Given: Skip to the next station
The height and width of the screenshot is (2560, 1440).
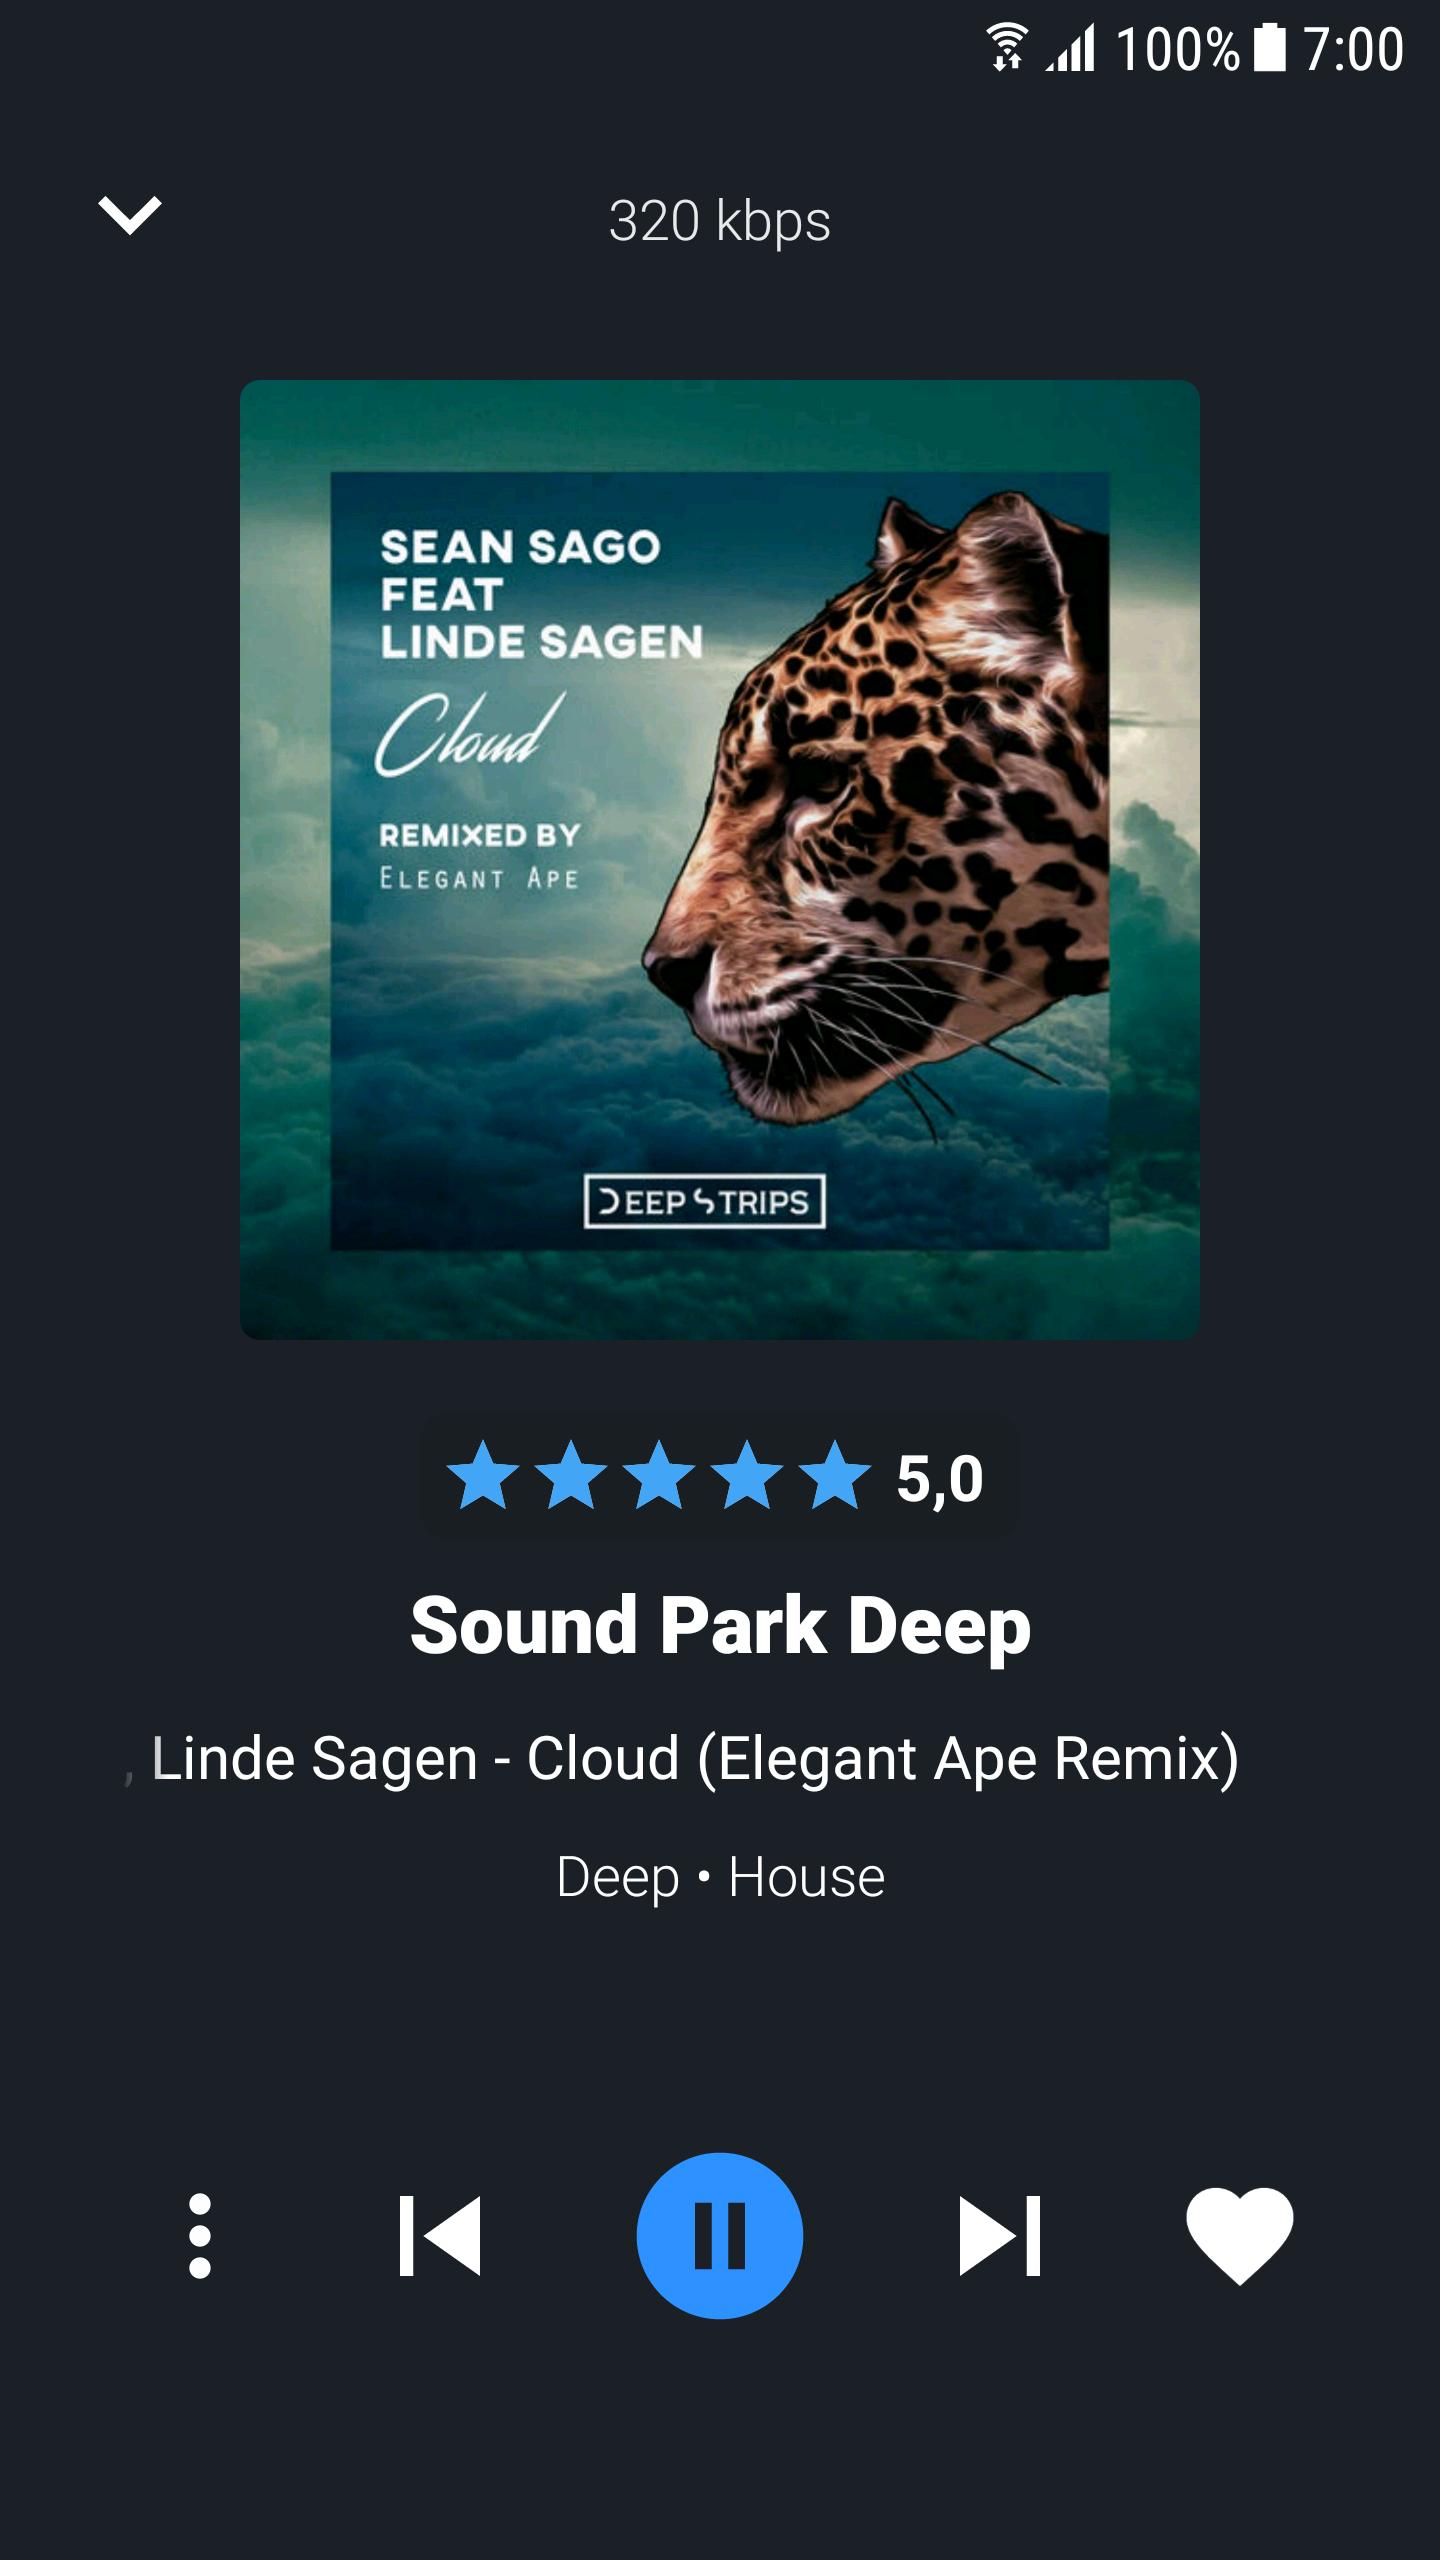Looking at the screenshot, I should pos(1000,2236).
